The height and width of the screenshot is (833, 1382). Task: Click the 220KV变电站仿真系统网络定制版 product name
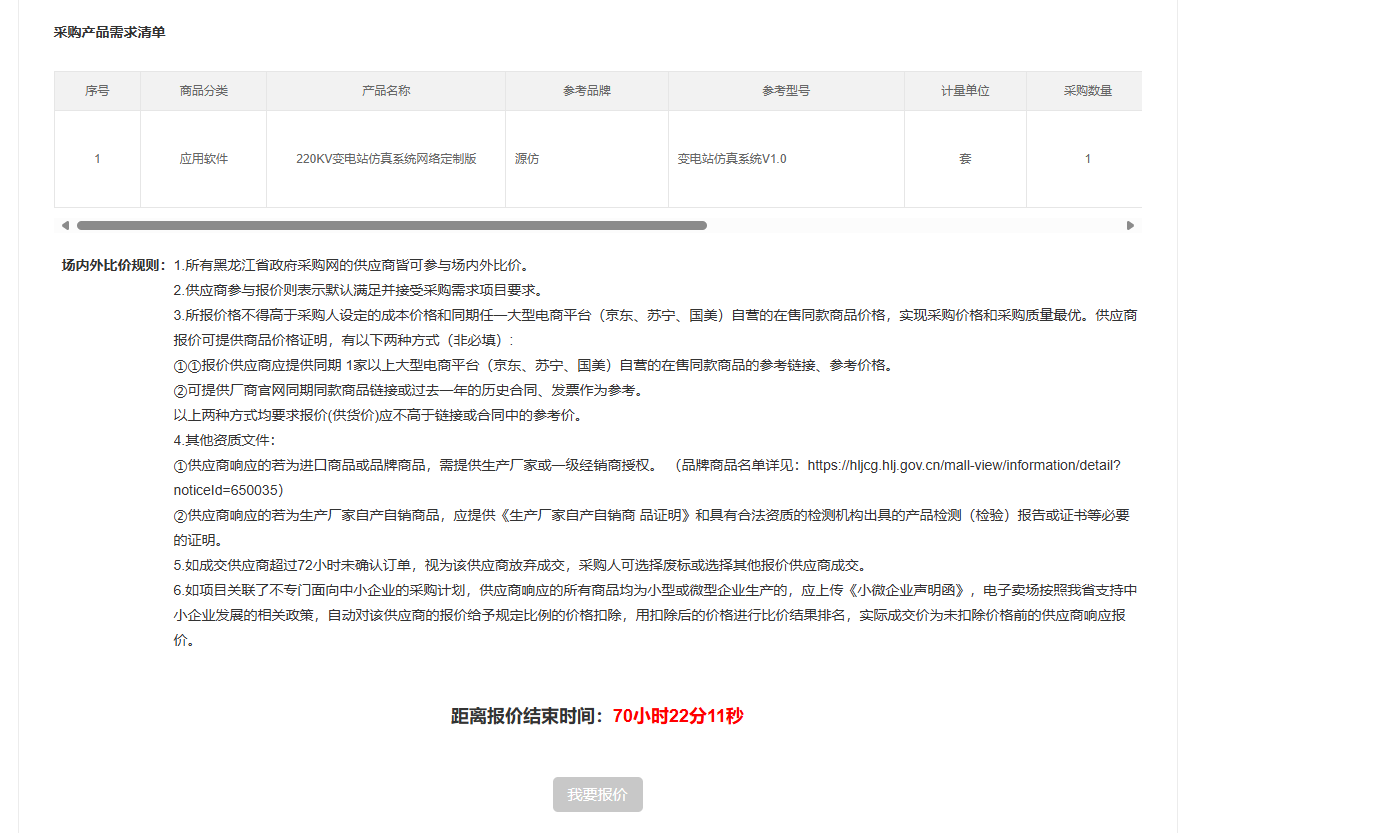pyautogui.click(x=385, y=159)
